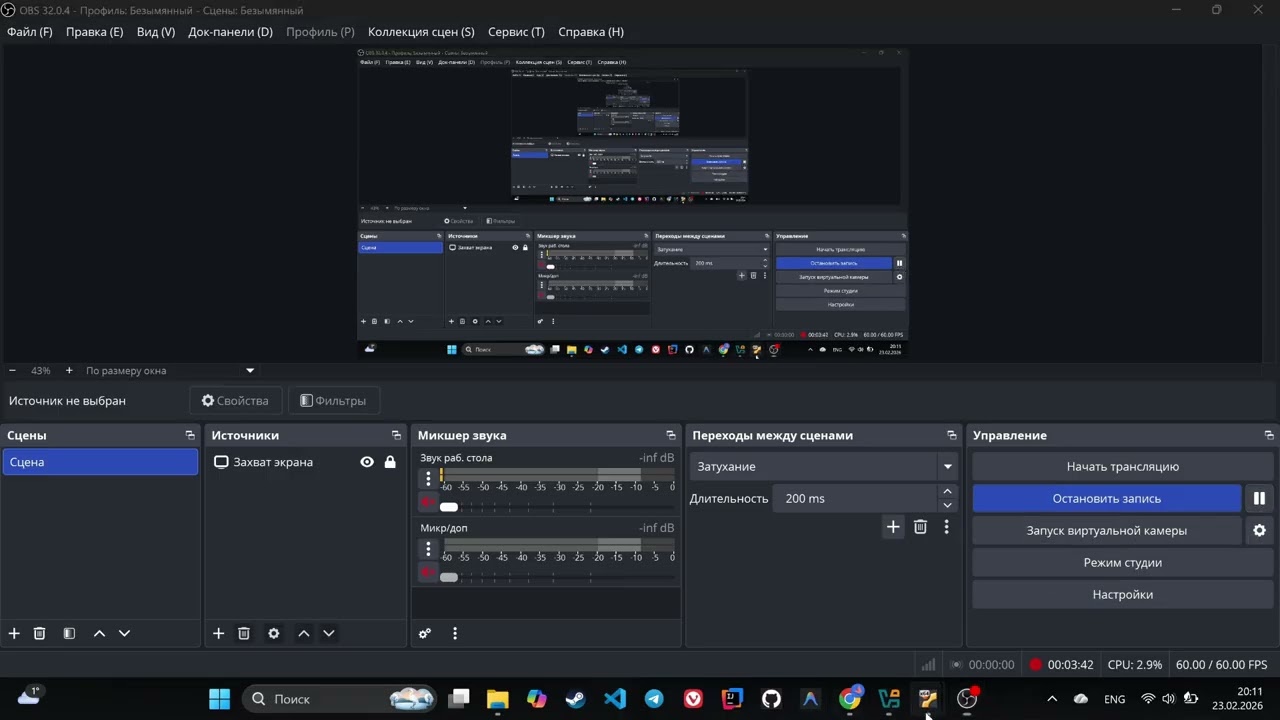1280x720 pixels.
Task: Open source properties gear in Источники panel
Action: pos(274,633)
